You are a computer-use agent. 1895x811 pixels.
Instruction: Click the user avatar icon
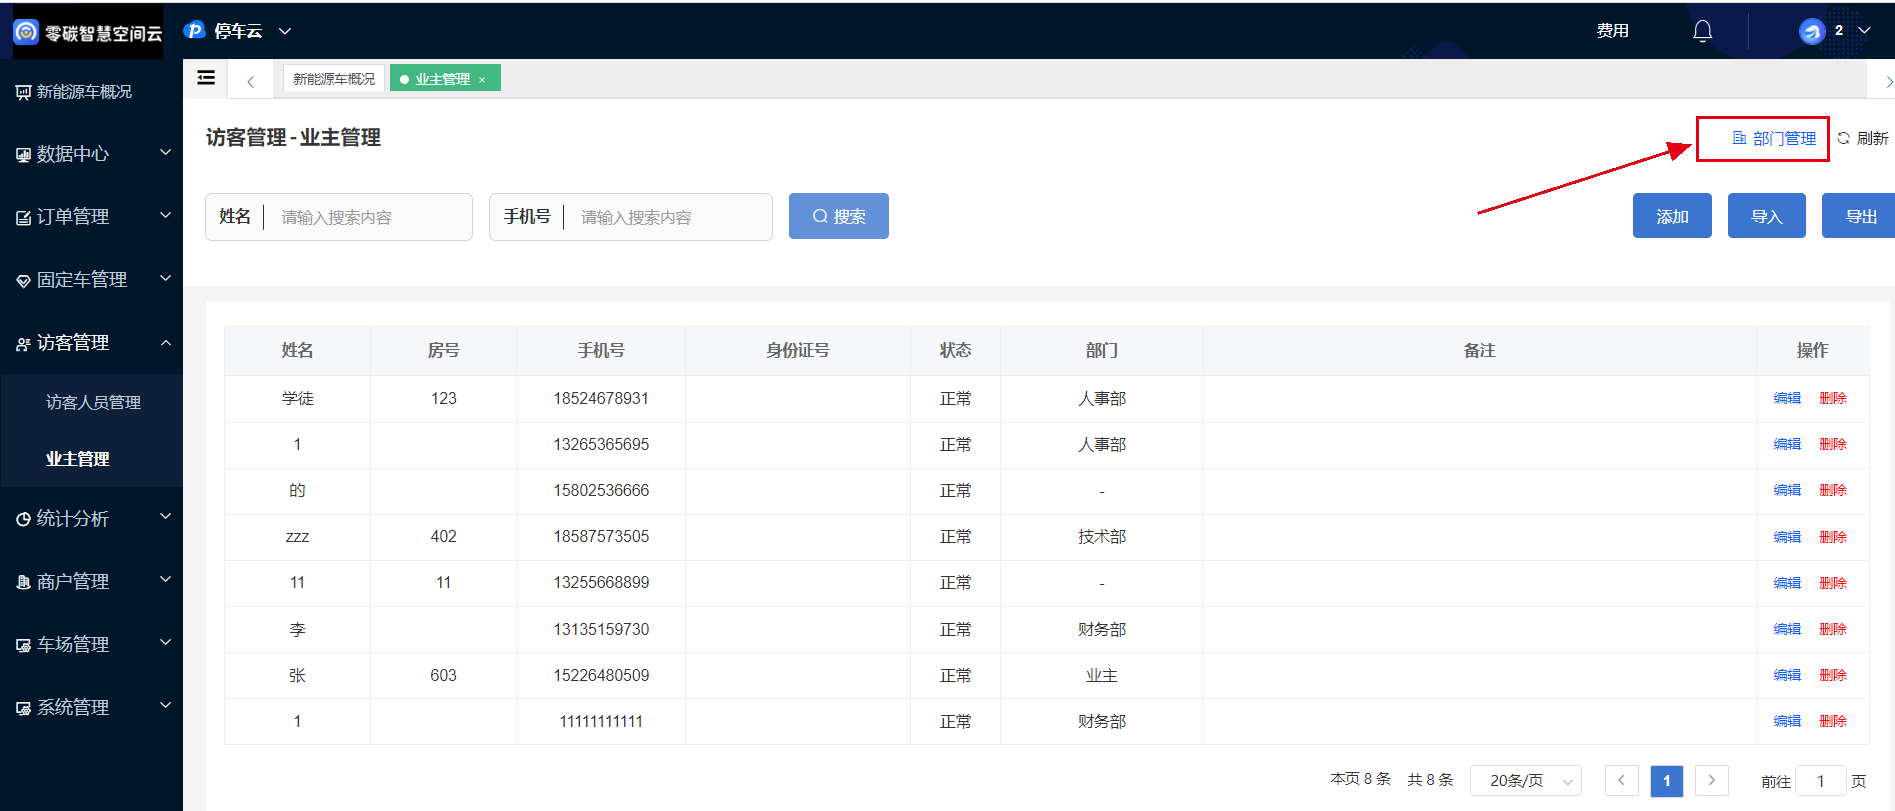coord(1812,31)
